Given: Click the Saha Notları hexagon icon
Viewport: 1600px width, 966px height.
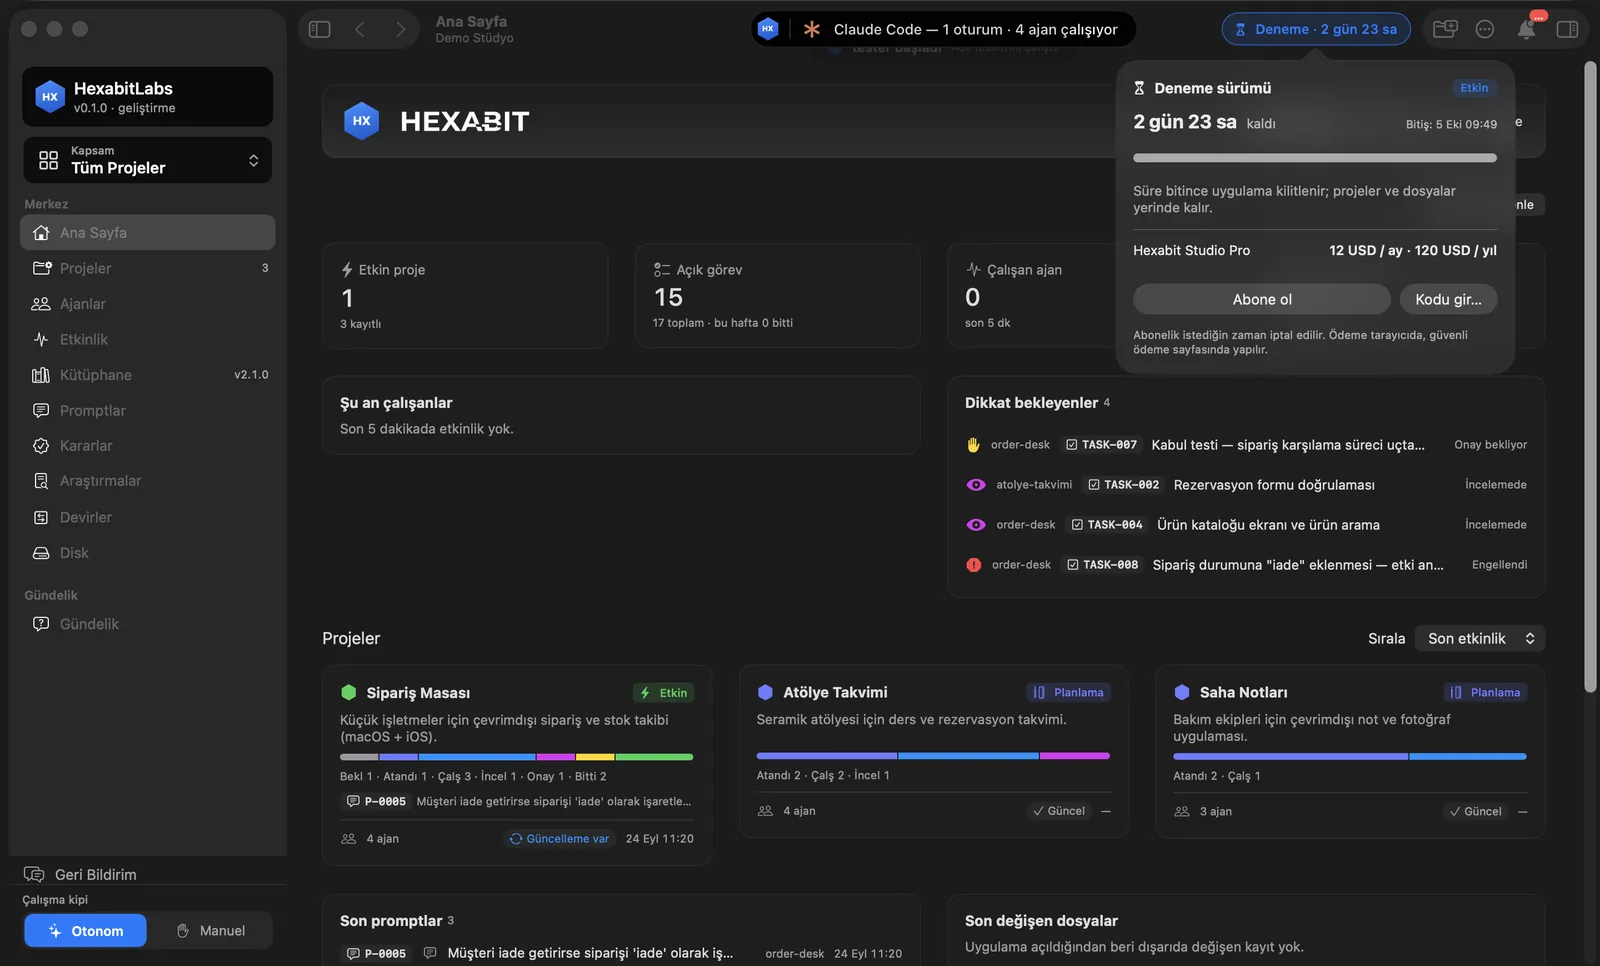Looking at the screenshot, I should (x=1182, y=692).
